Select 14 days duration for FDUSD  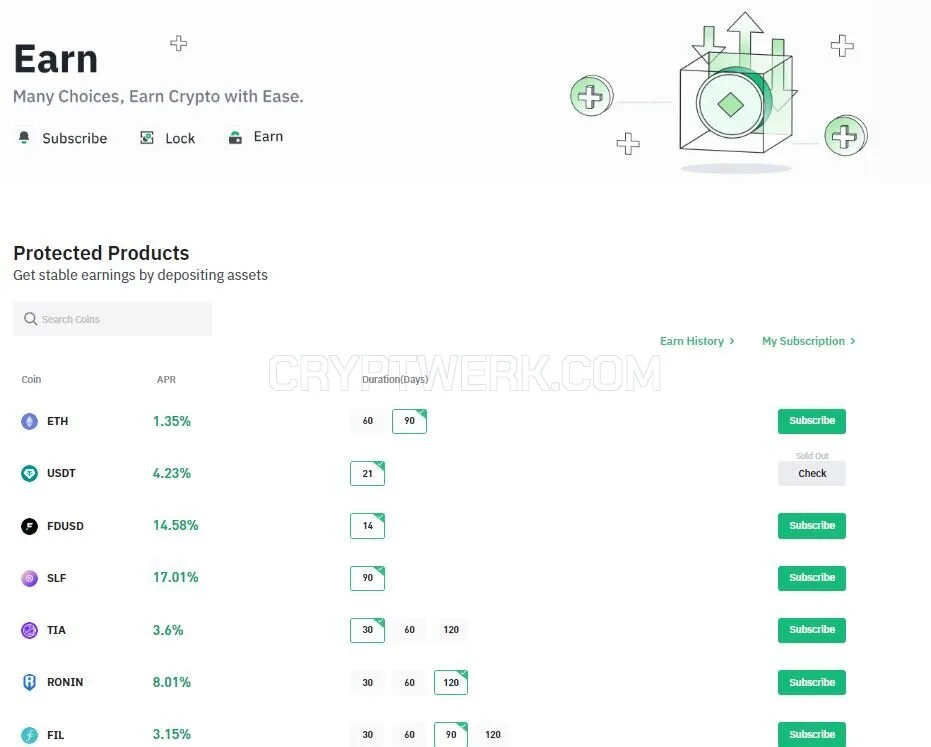368,526
